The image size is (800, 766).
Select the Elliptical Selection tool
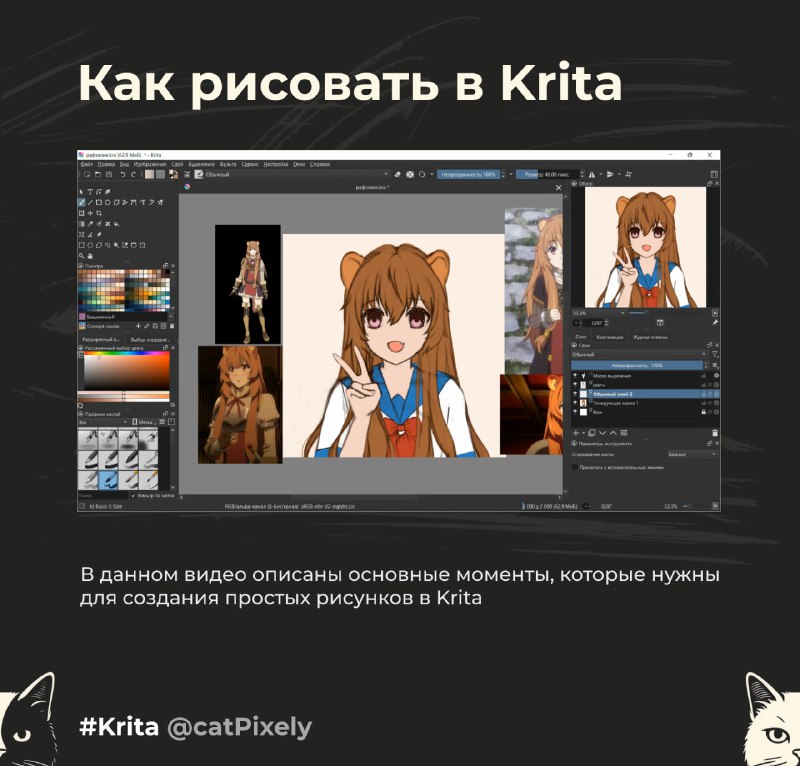coord(90,245)
